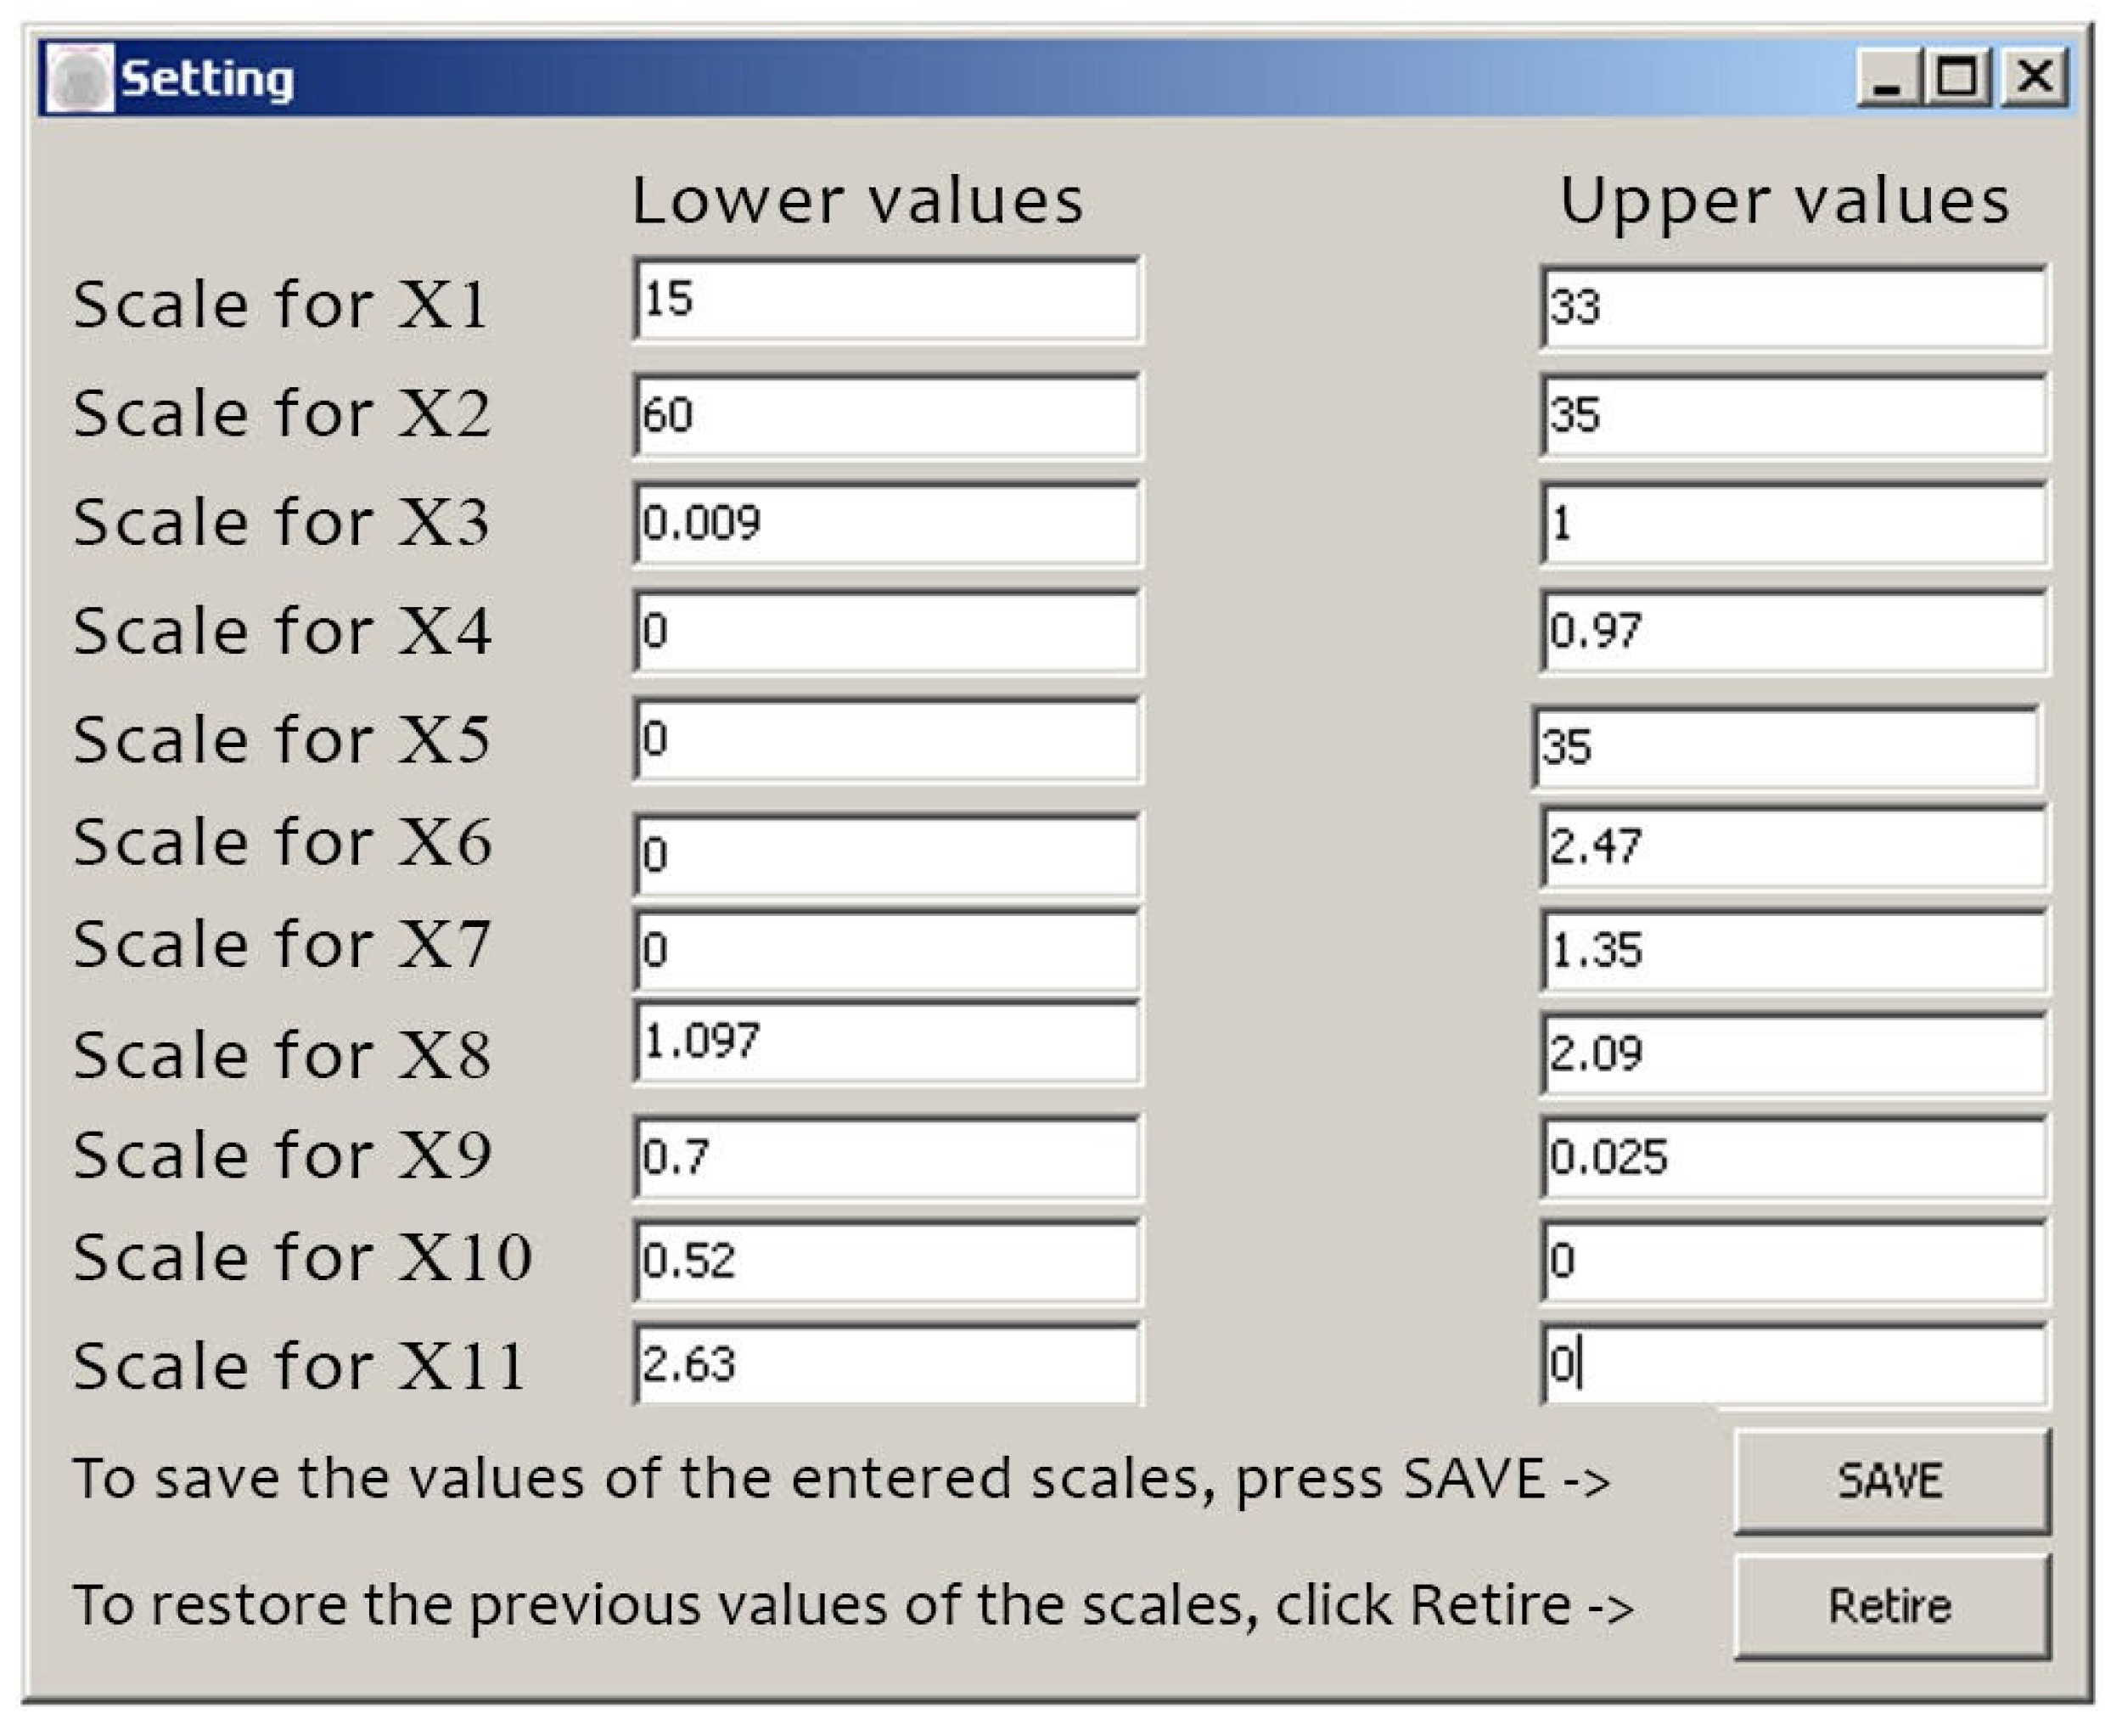This screenshot has width=2122, height=1736.
Task: Click the Setting window app icon
Action: click(80, 79)
